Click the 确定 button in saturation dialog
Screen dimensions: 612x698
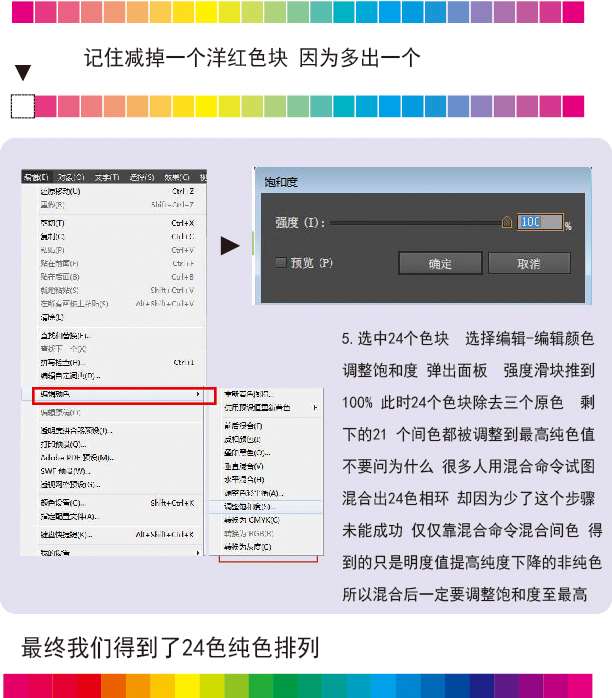pos(440,263)
